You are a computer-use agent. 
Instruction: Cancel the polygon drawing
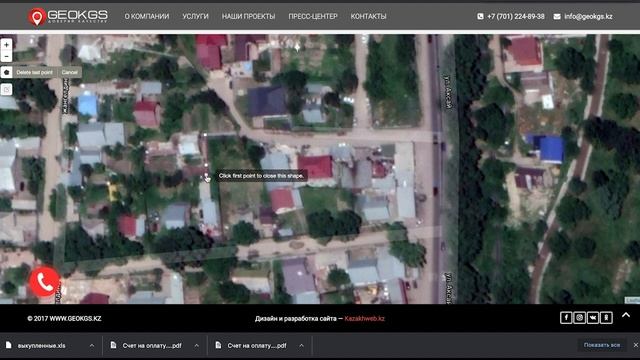(x=69, y=72)
